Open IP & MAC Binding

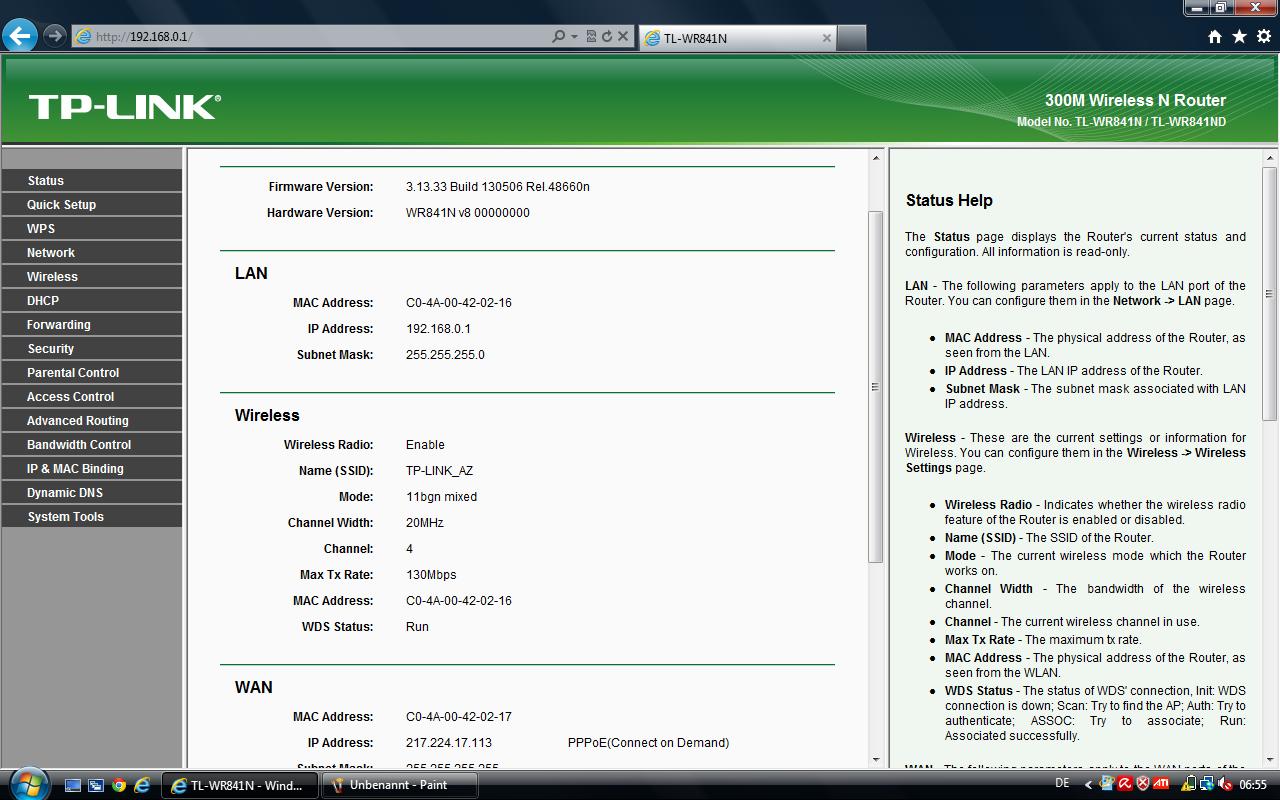(92, 468)
